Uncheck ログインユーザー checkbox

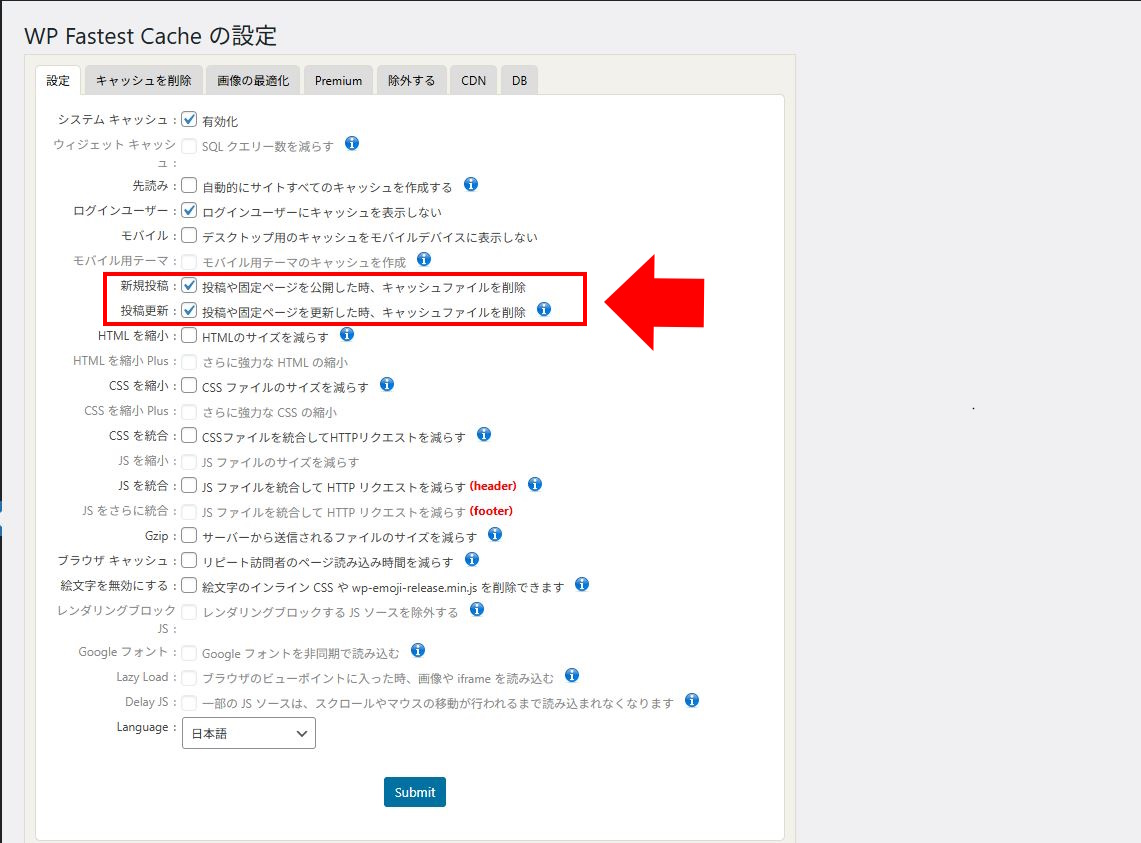tap(189, 210)
